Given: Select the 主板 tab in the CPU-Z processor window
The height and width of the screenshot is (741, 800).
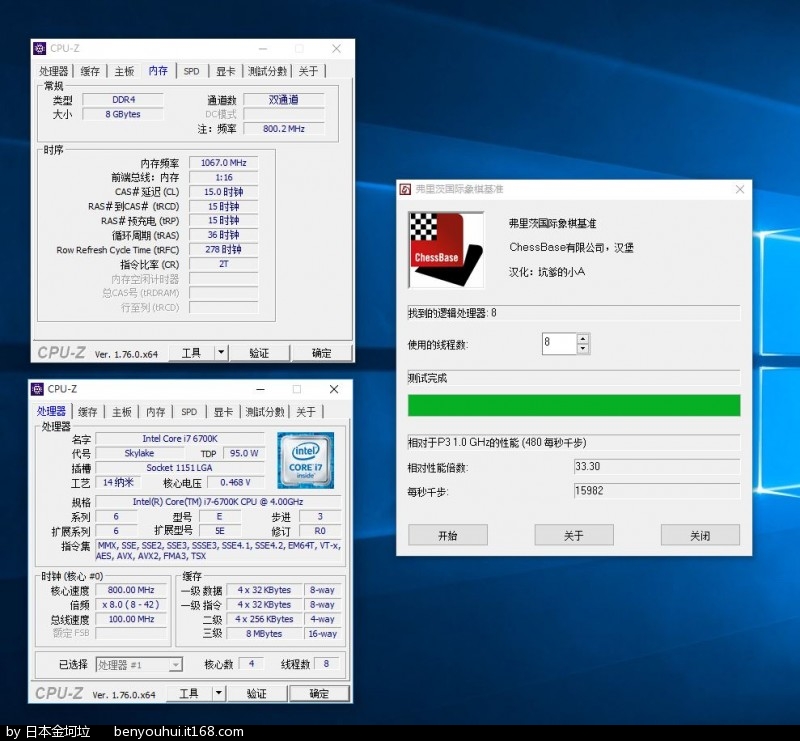Looking at the screenshot, I should [x=122, y=411].
